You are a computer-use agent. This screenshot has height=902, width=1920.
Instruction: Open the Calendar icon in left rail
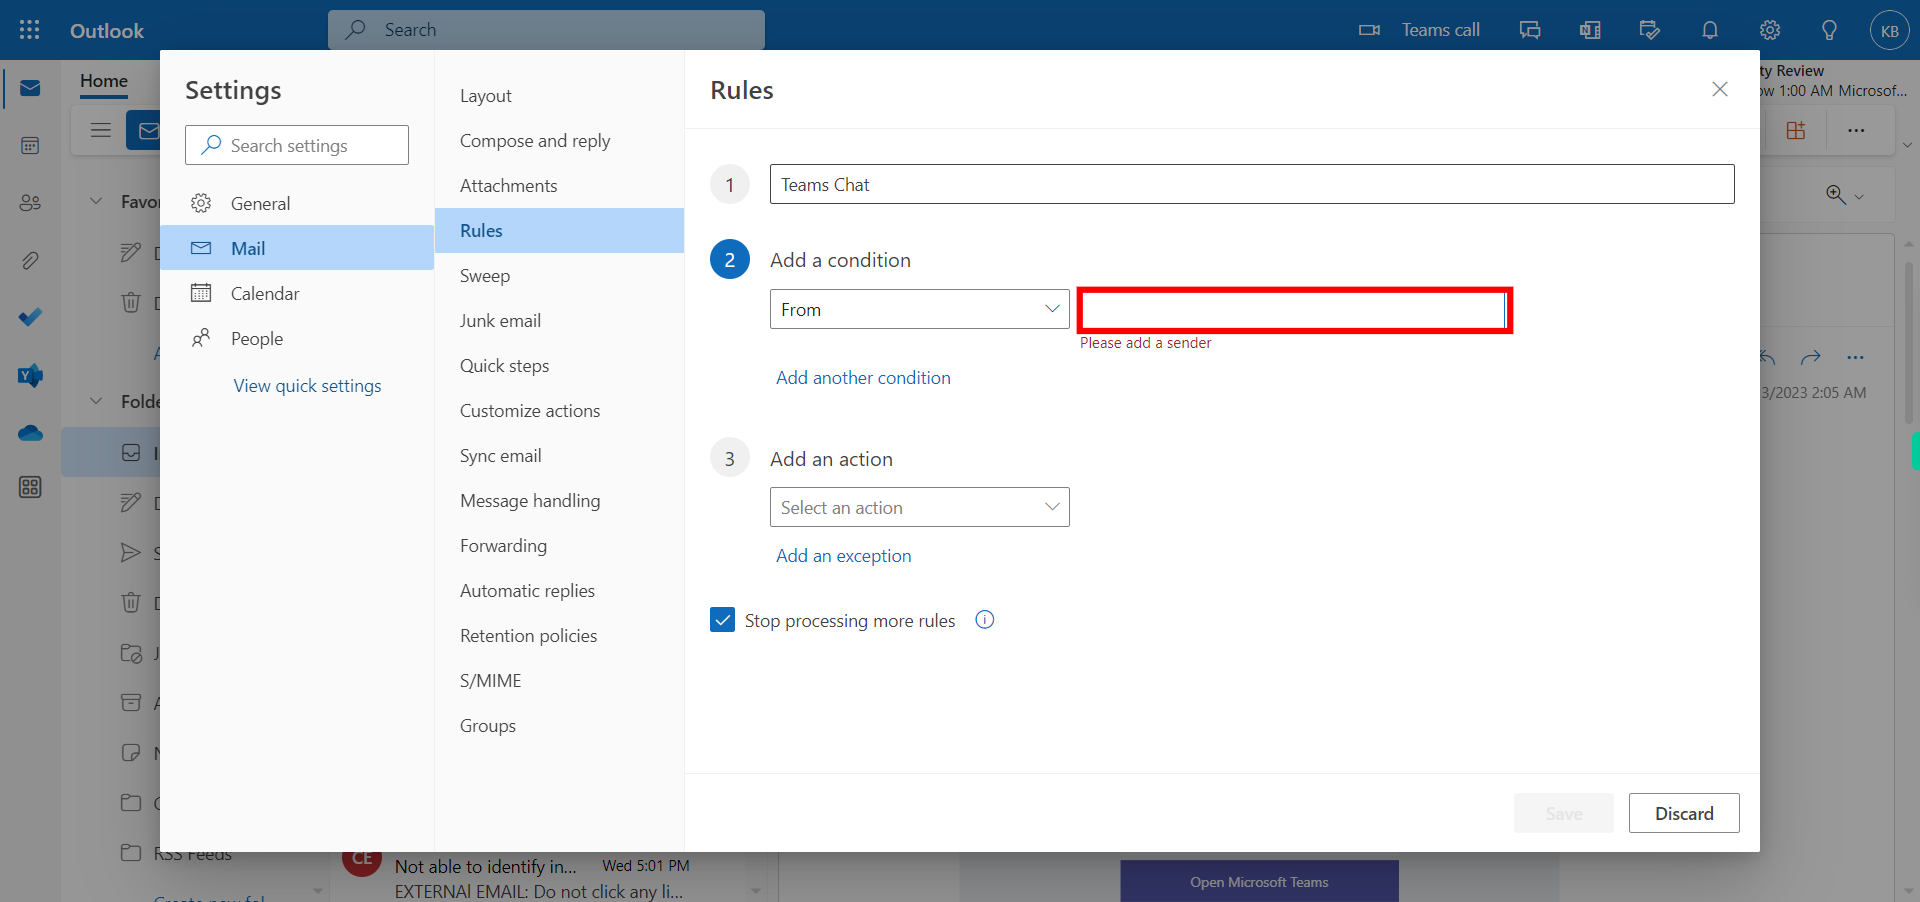(x=30, y=146)
